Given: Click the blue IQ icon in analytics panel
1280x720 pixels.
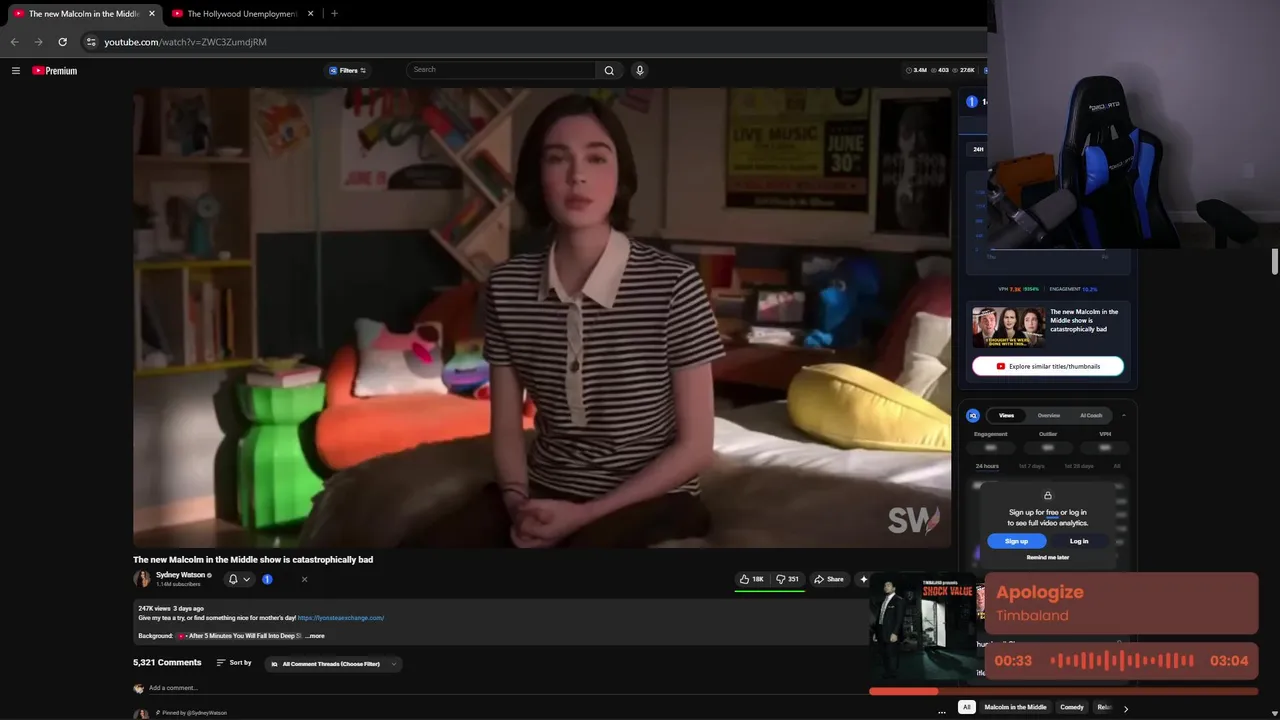Looking at the screenshot, I should coord(973,415).
